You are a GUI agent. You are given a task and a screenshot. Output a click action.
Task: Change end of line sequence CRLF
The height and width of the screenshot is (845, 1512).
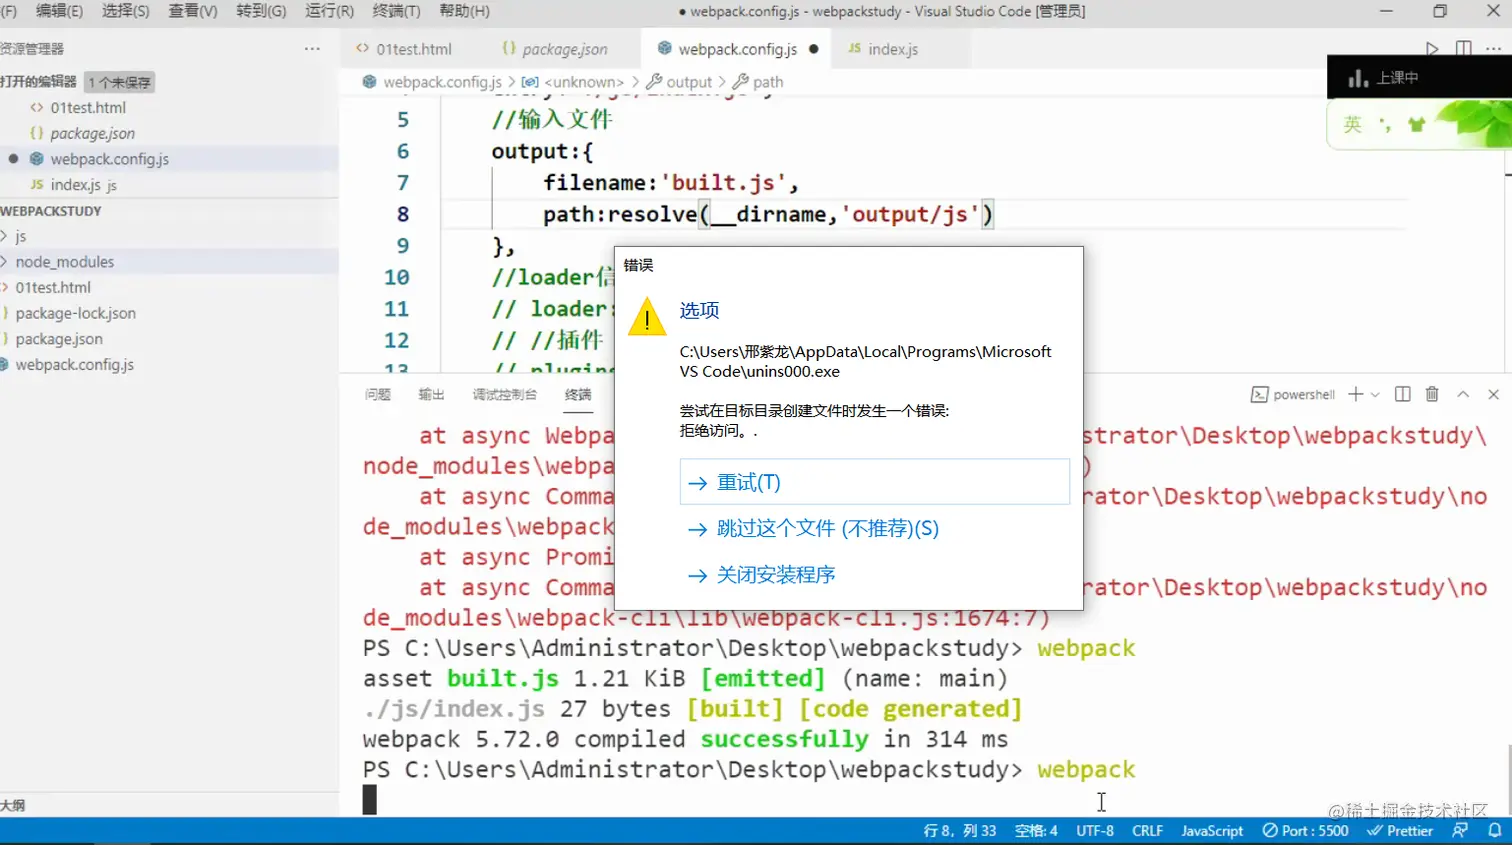point(1147,831)
